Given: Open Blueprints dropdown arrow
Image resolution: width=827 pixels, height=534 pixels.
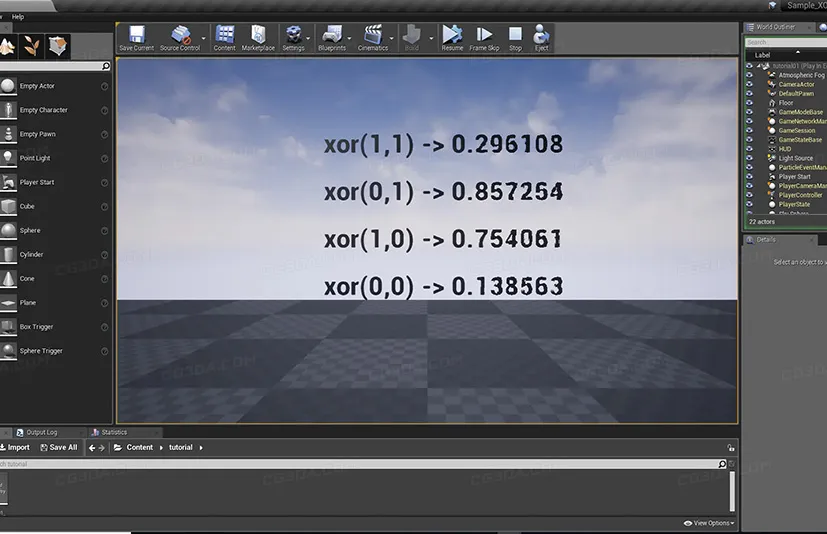Looking at the screenshot, I should [349, 39].
